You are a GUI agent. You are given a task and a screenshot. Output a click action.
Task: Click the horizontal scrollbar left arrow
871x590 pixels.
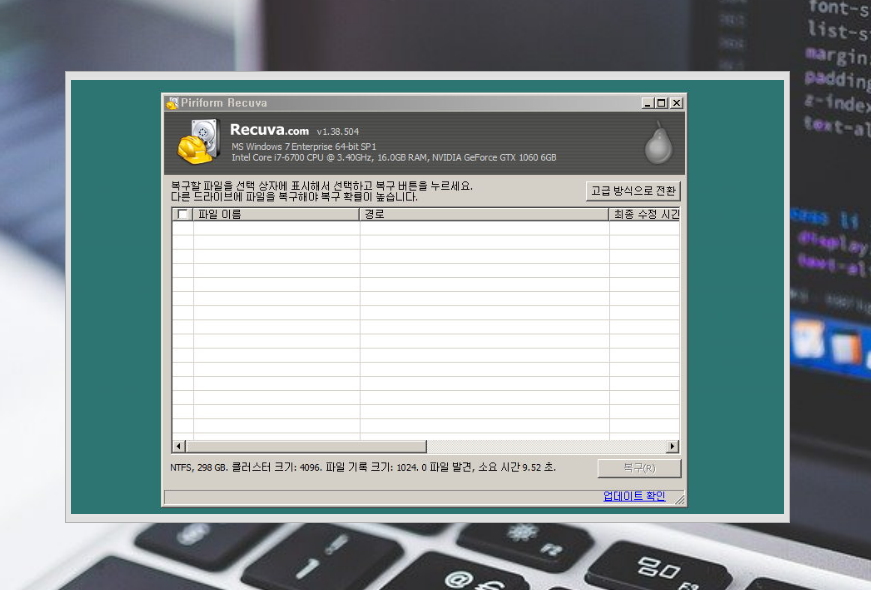click(x=179, y=446)
